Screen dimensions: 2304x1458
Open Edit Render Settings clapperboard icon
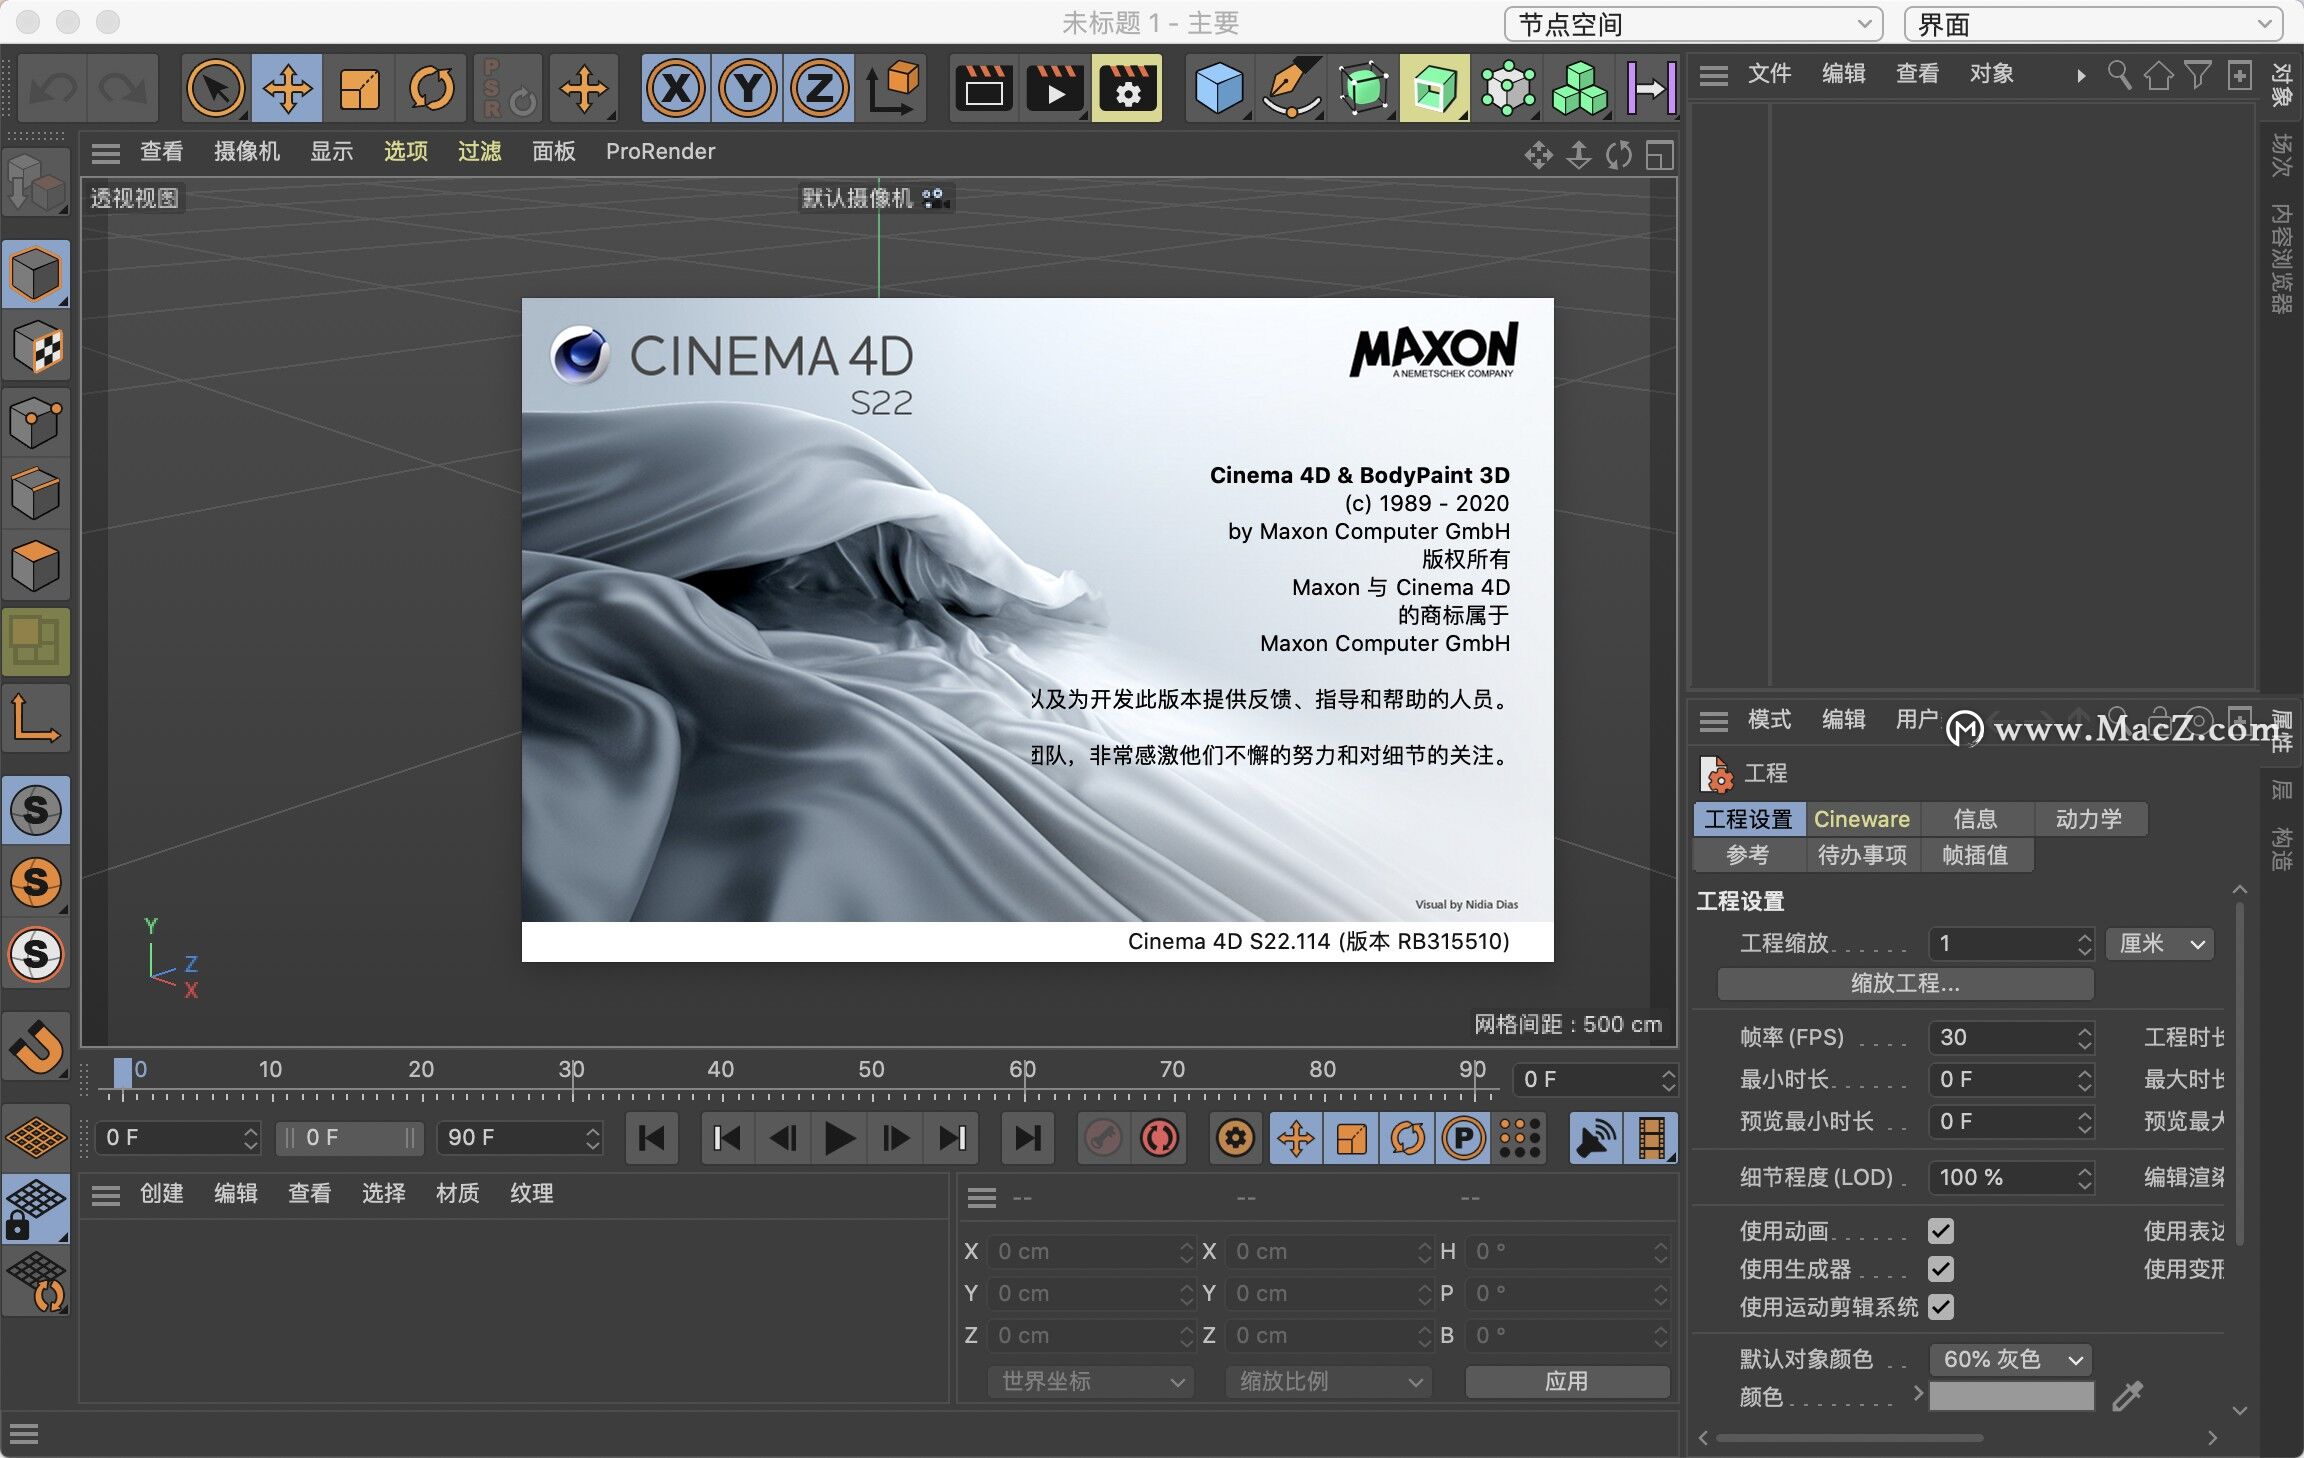click(x=1127, y=89)
